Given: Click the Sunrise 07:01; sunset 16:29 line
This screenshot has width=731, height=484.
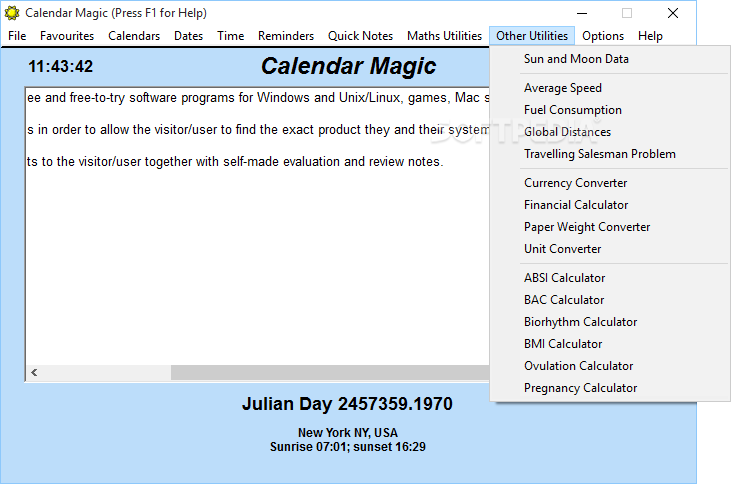Looking at the screenshot, I should tap(348, 447).
